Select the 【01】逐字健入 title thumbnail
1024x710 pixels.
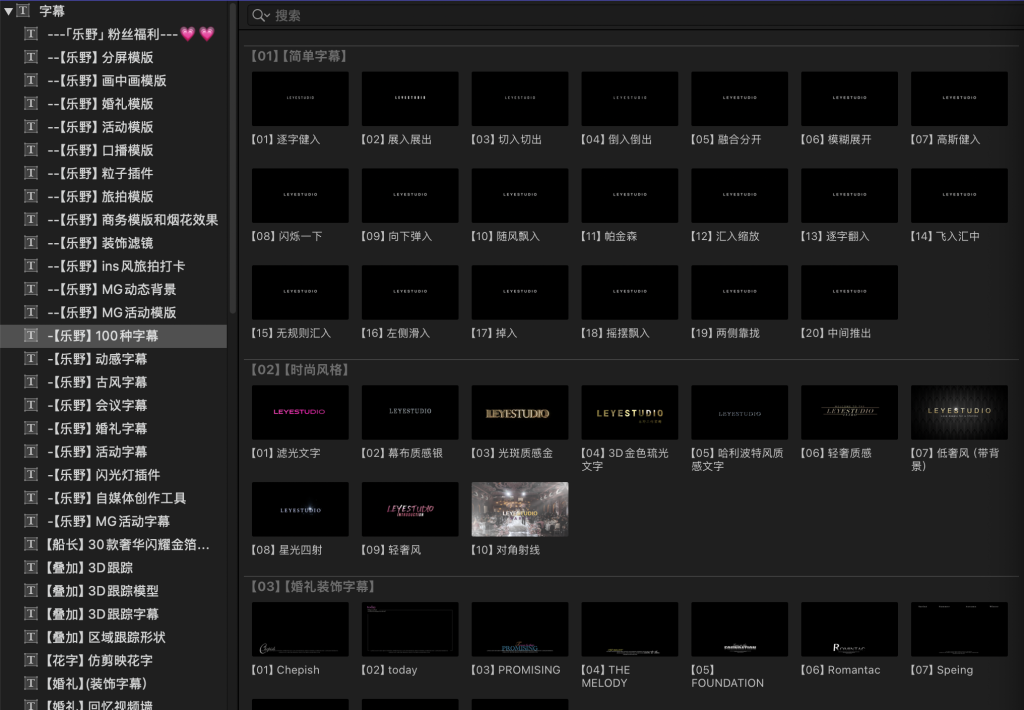(300, 99)
